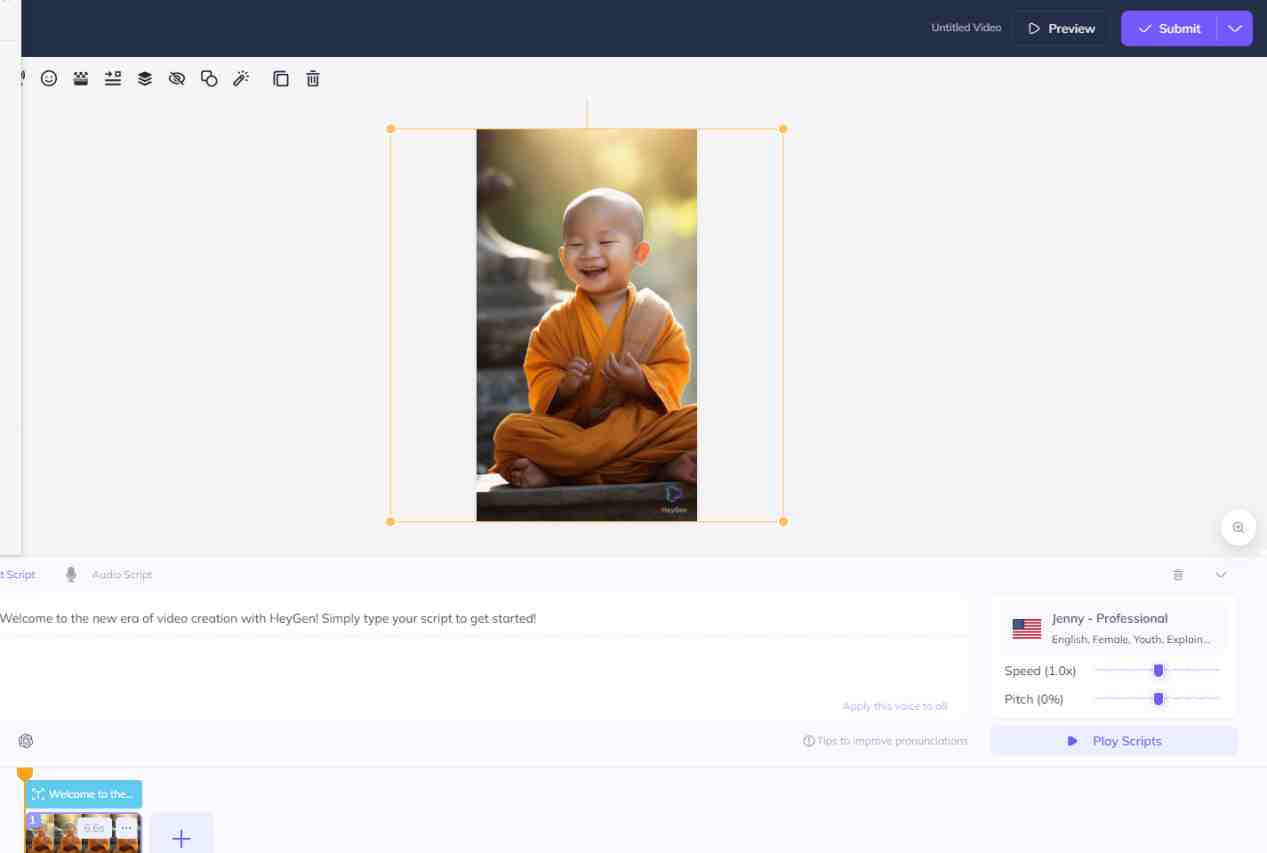The width and height of the screenshot is (1267, 853).
Task: Open the dropdown arrow beside Submit
Action: [1235, 28]
